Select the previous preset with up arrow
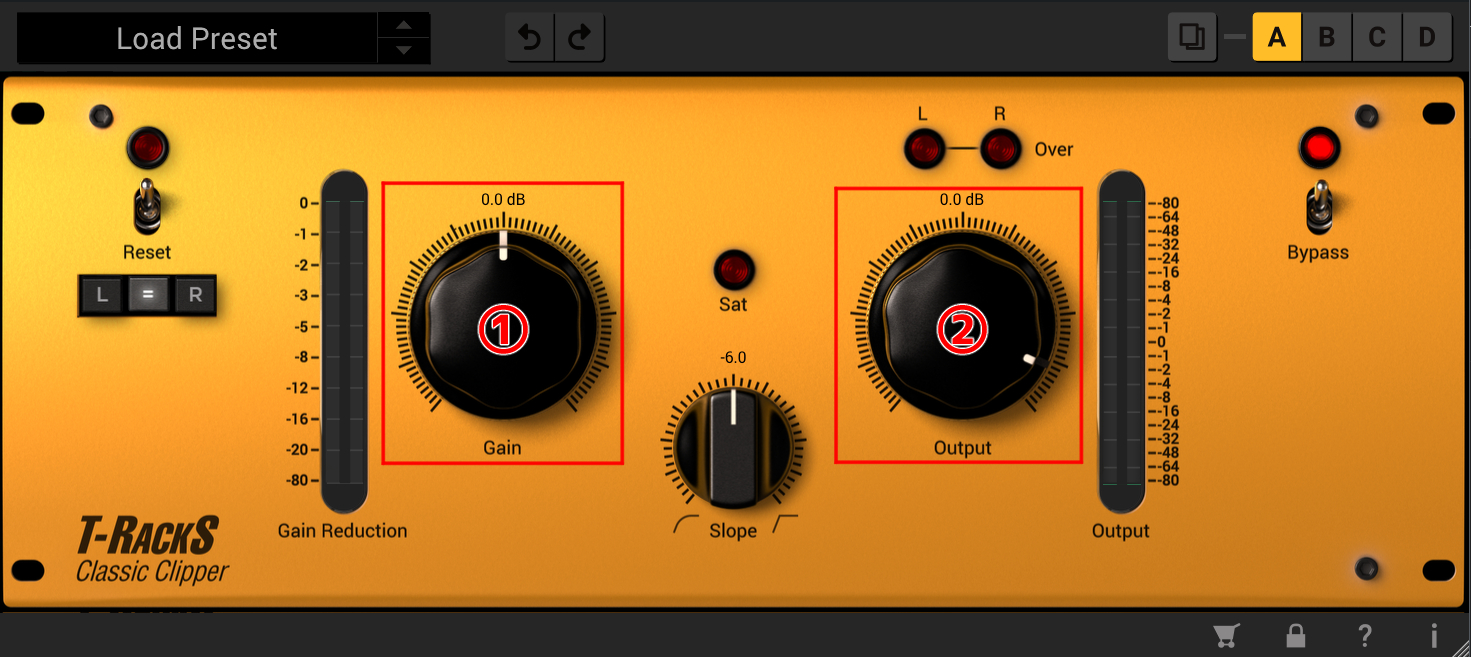 tap(404, 26)
